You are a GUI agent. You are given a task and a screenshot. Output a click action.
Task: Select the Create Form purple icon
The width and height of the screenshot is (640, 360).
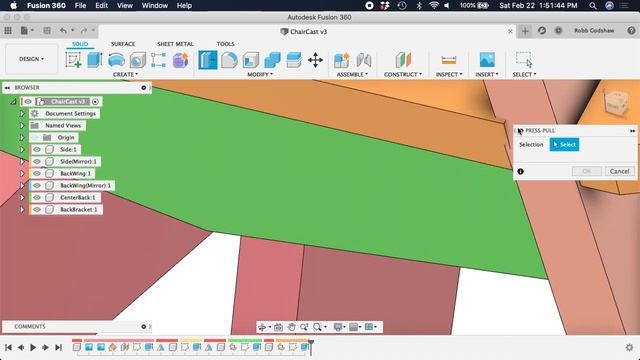[x=180, y=60]
